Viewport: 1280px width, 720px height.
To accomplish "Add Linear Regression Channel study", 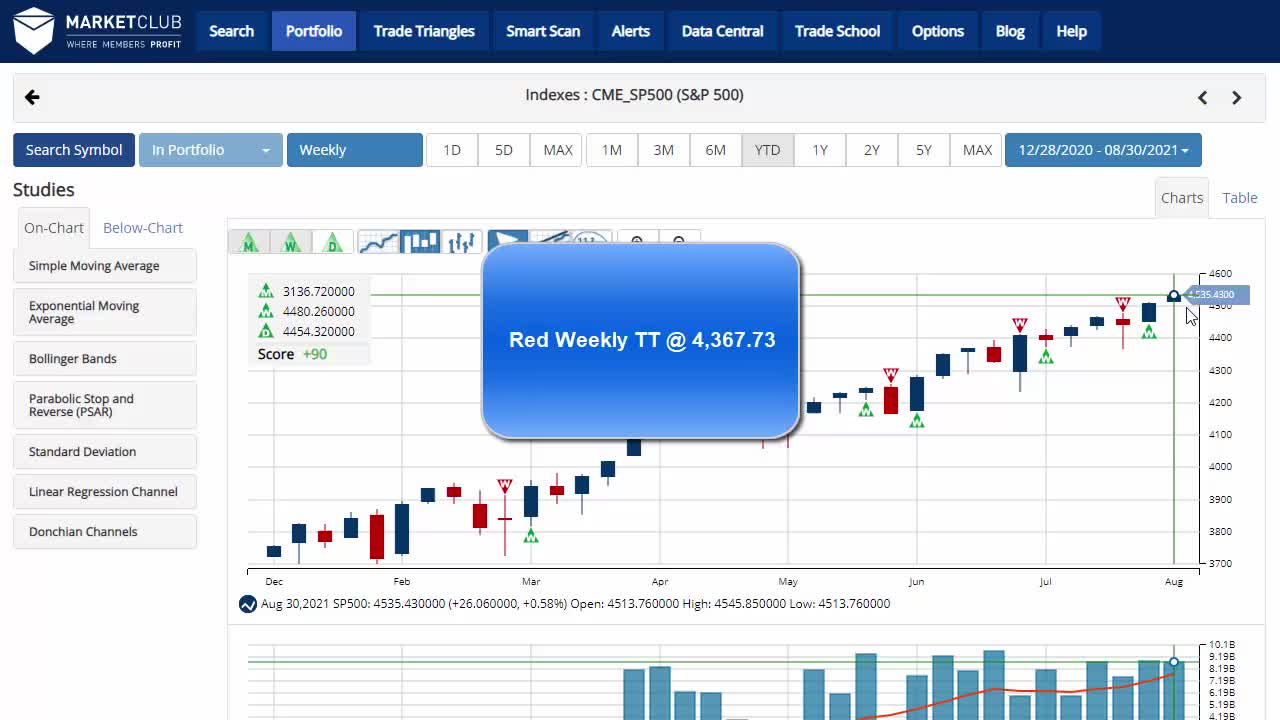I will [105, 492].
